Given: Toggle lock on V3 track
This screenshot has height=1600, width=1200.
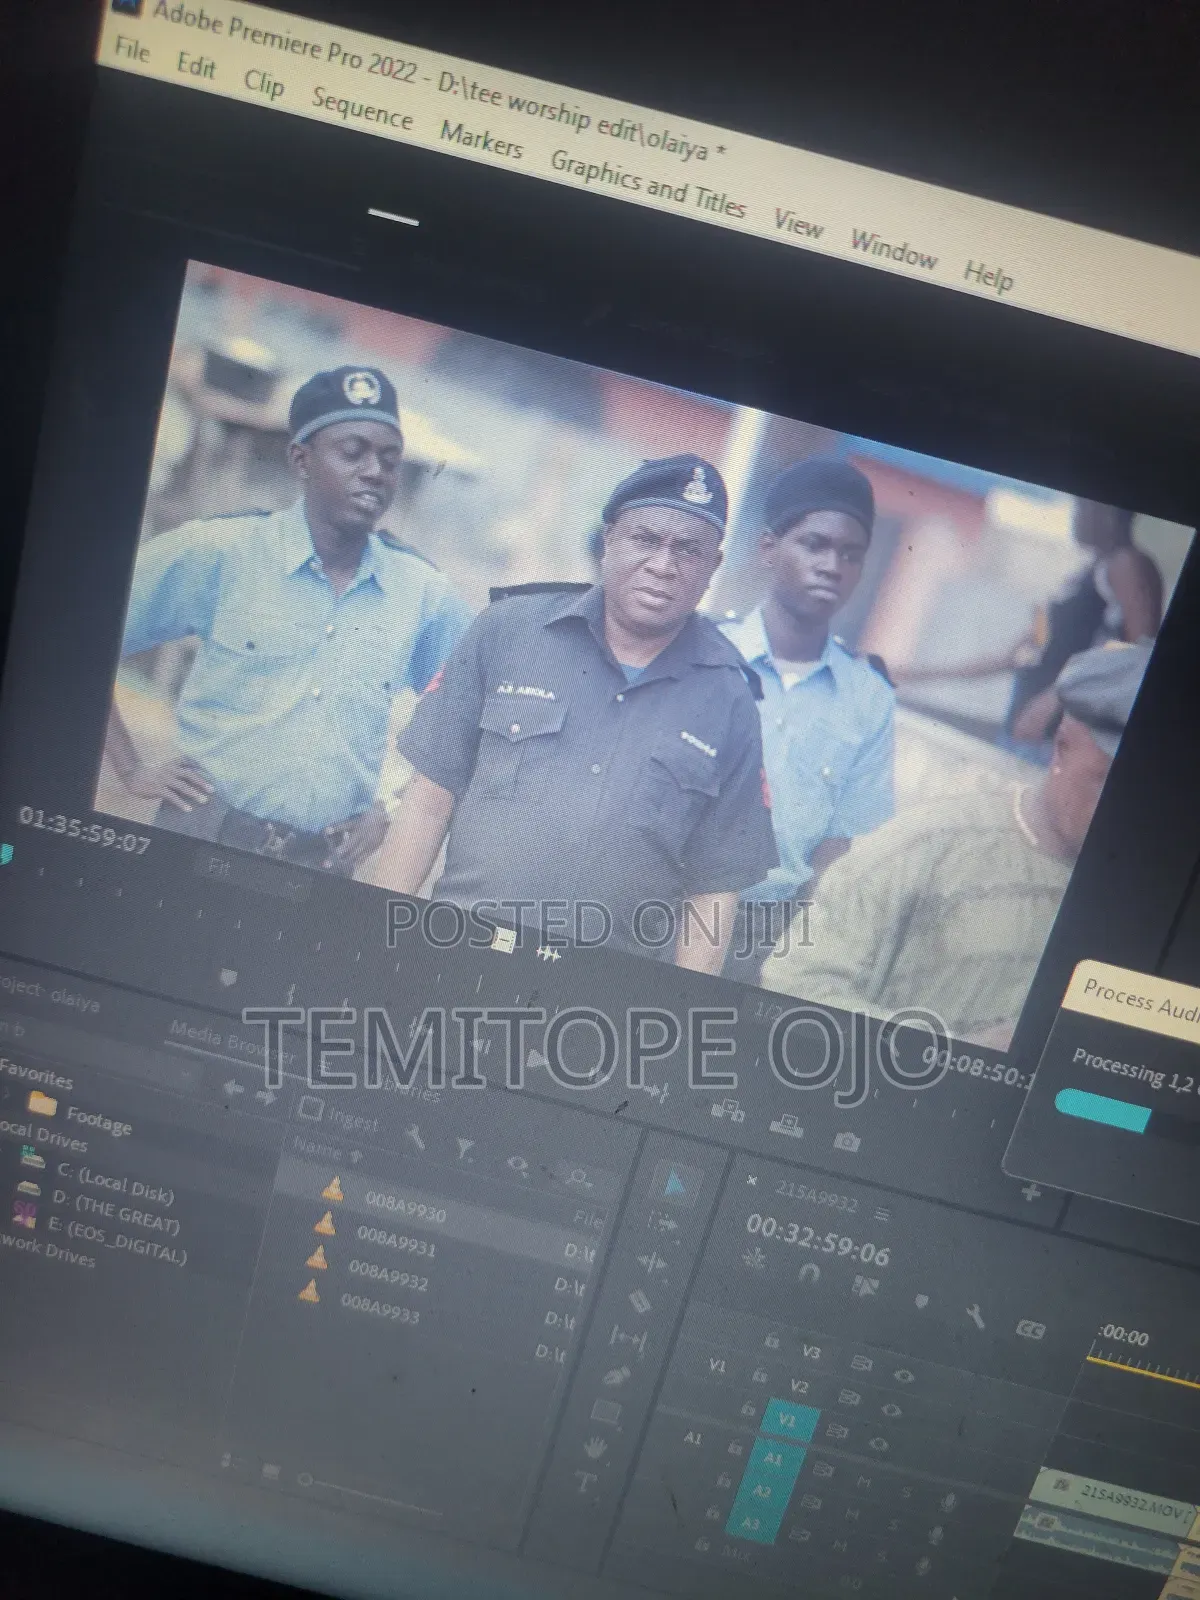Looking at the screenshot, I should tap(771, 1340).
